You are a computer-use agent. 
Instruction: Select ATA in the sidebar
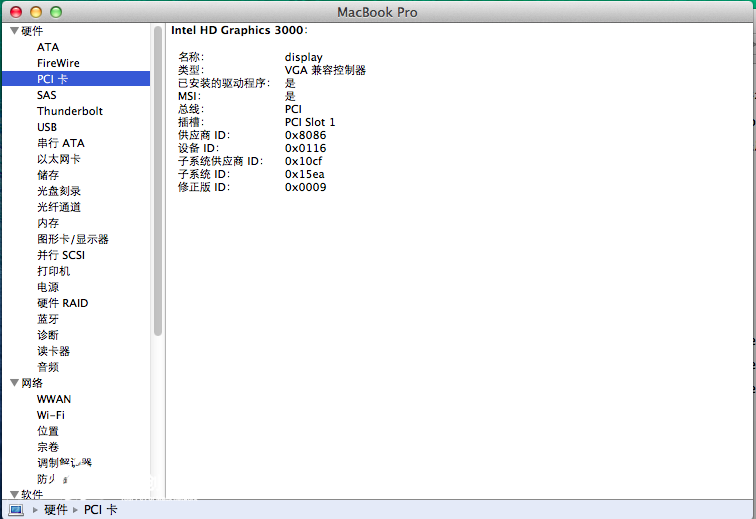point(48,47)
